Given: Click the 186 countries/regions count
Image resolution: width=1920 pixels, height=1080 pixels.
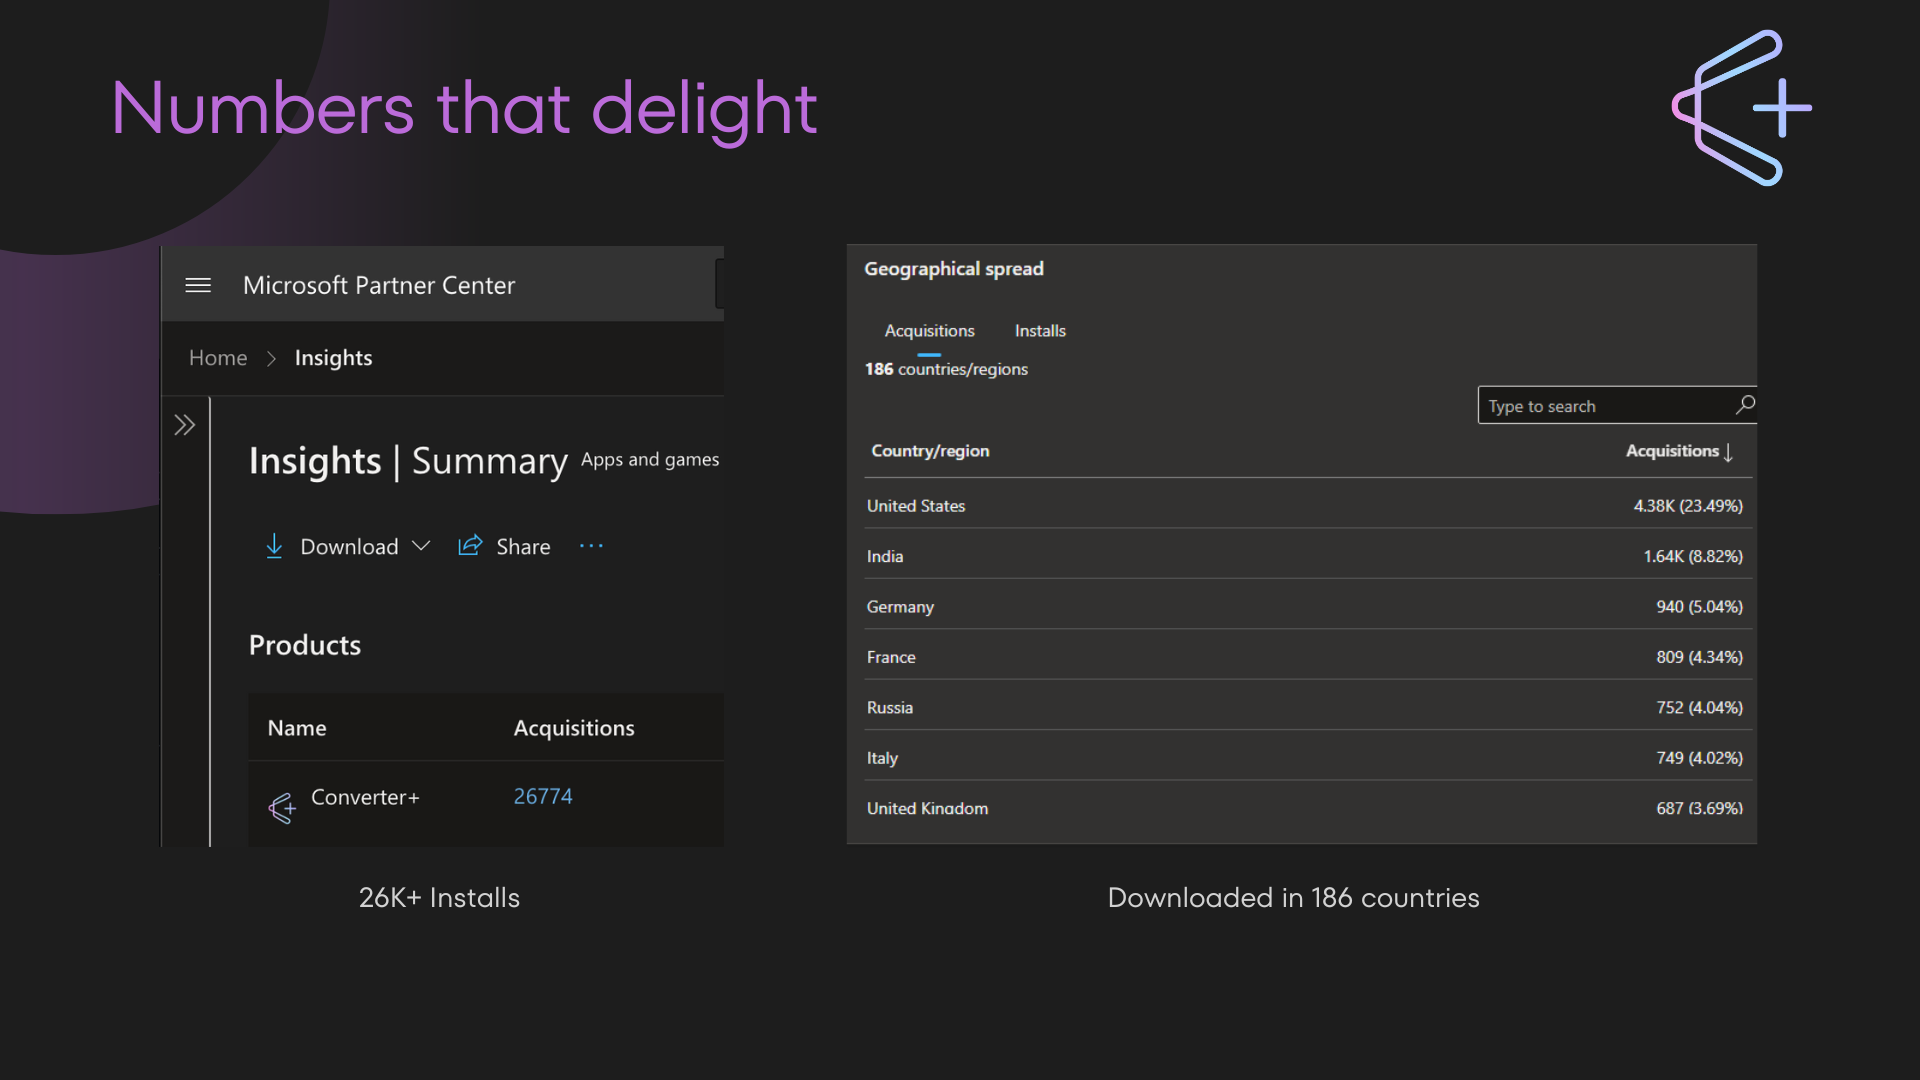Looking at the screenshot, I should 946,369.
